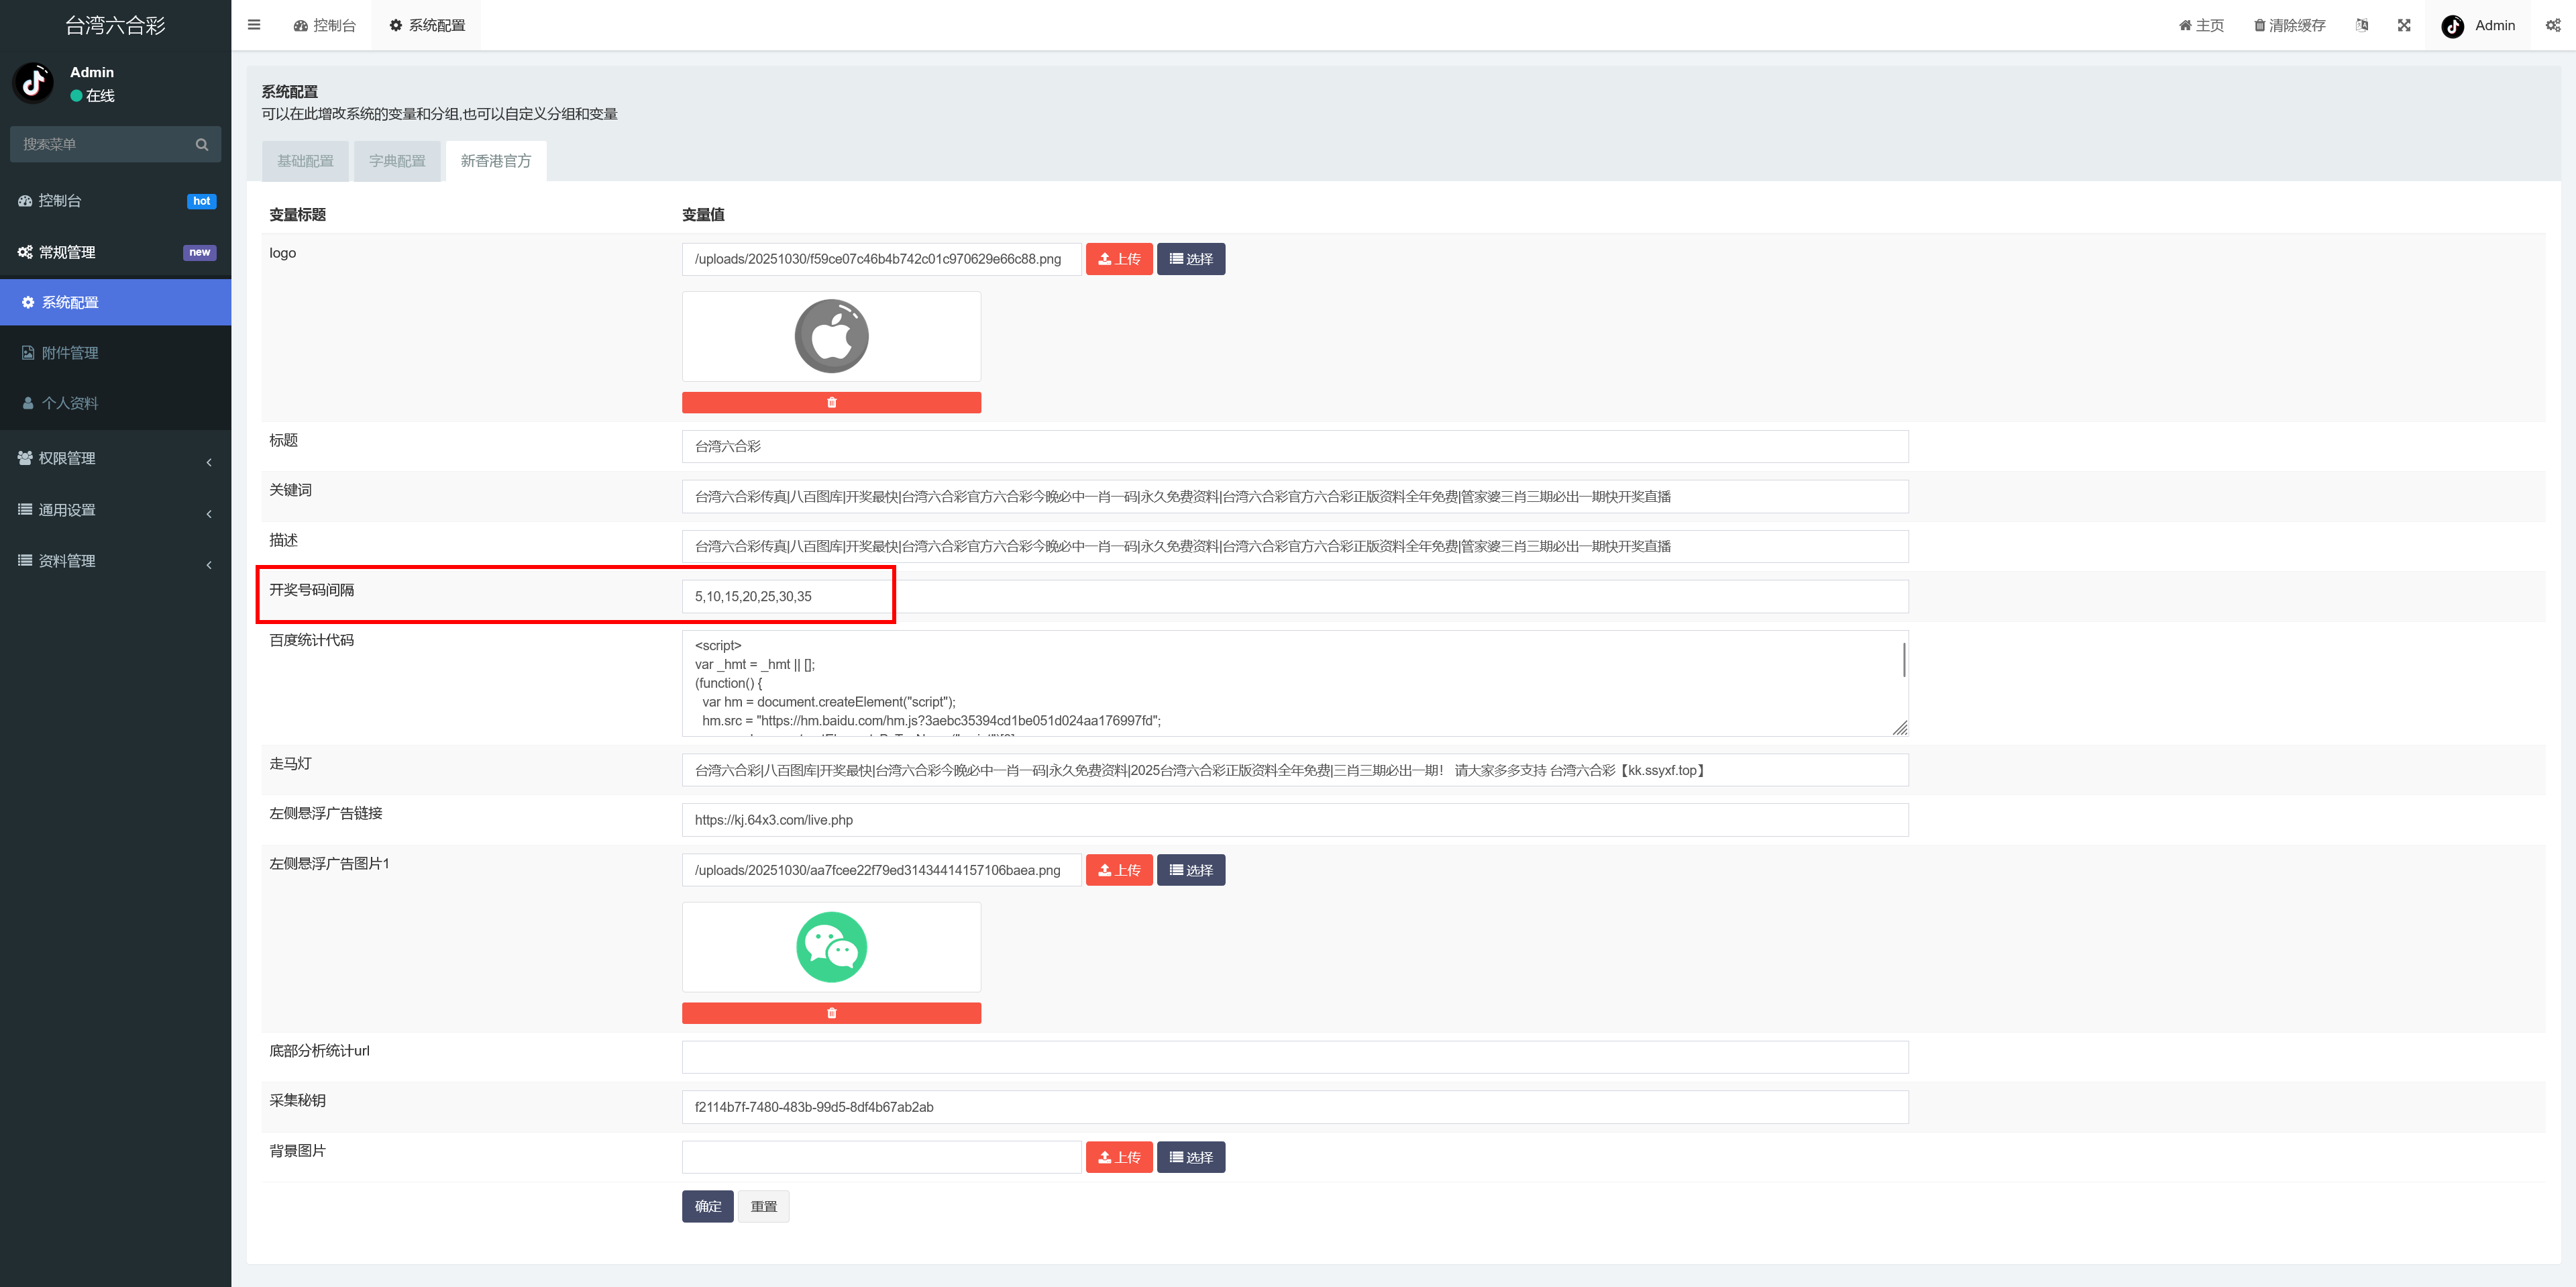Click 上传 for 背景图片
This screenshot has width=2576, height=1287.
pyautogui.click(x=1119, y=1157)
